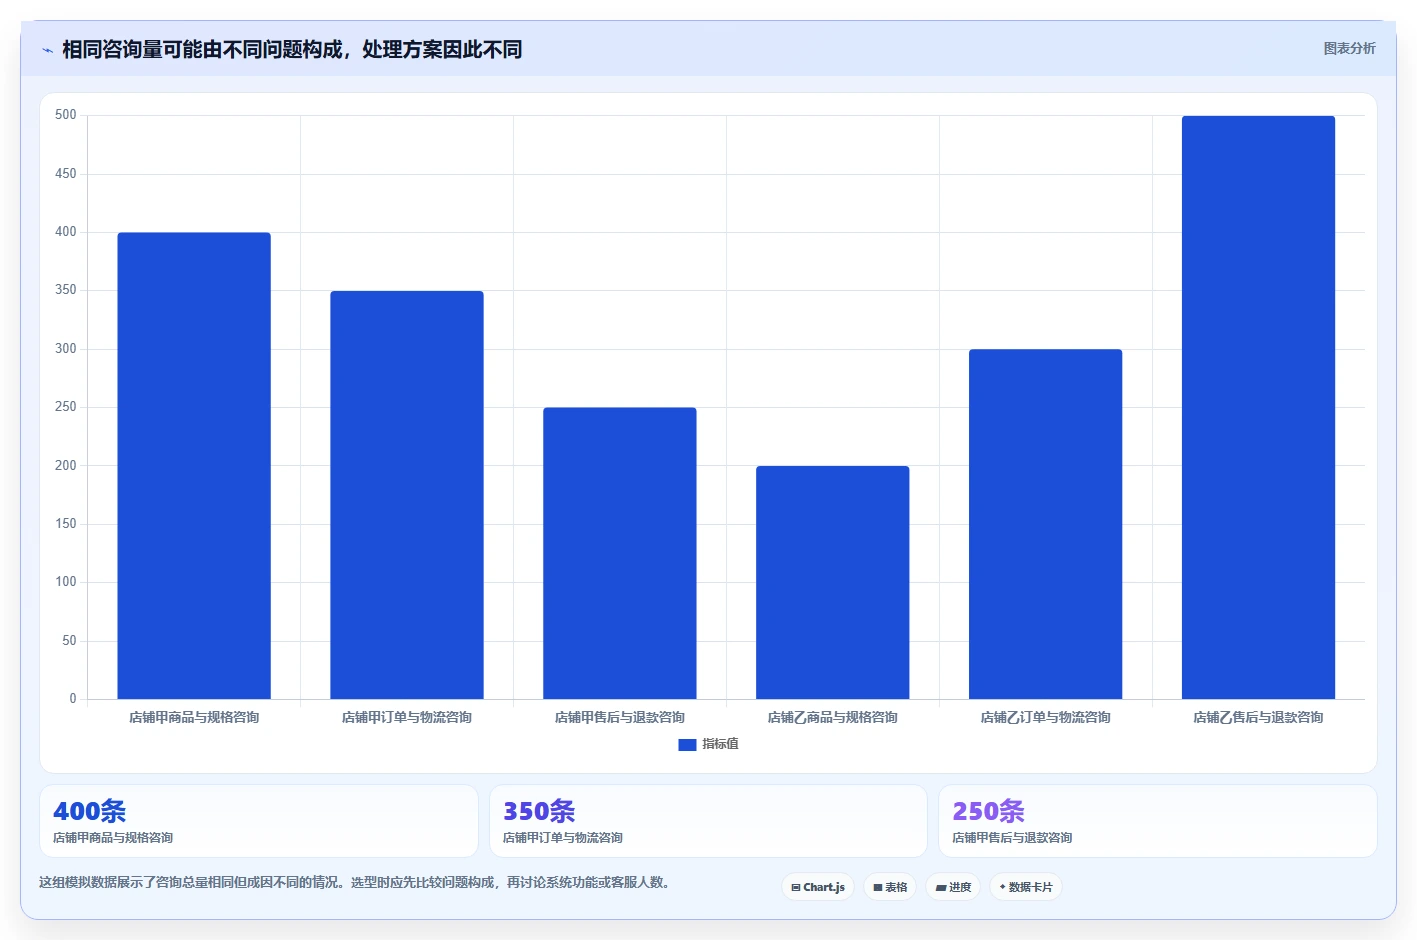Image resolution: width=1417 pixels, height=940 pixels.
Task: Open the 350条 data card
Action: coord(708,821)
